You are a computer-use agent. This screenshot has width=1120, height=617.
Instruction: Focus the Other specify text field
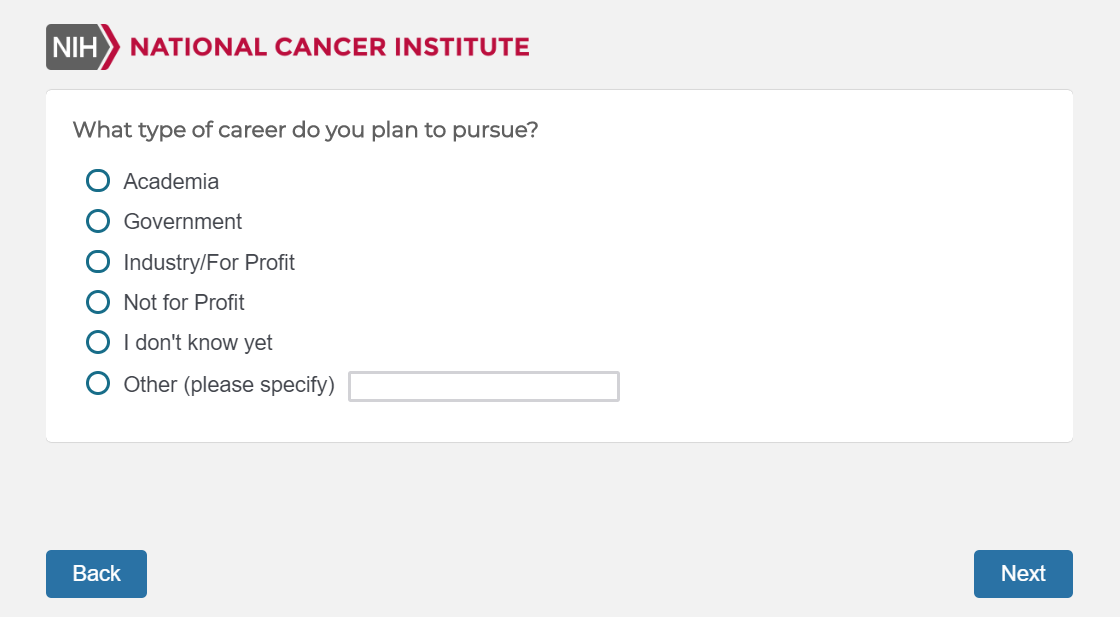pos(484,386)
